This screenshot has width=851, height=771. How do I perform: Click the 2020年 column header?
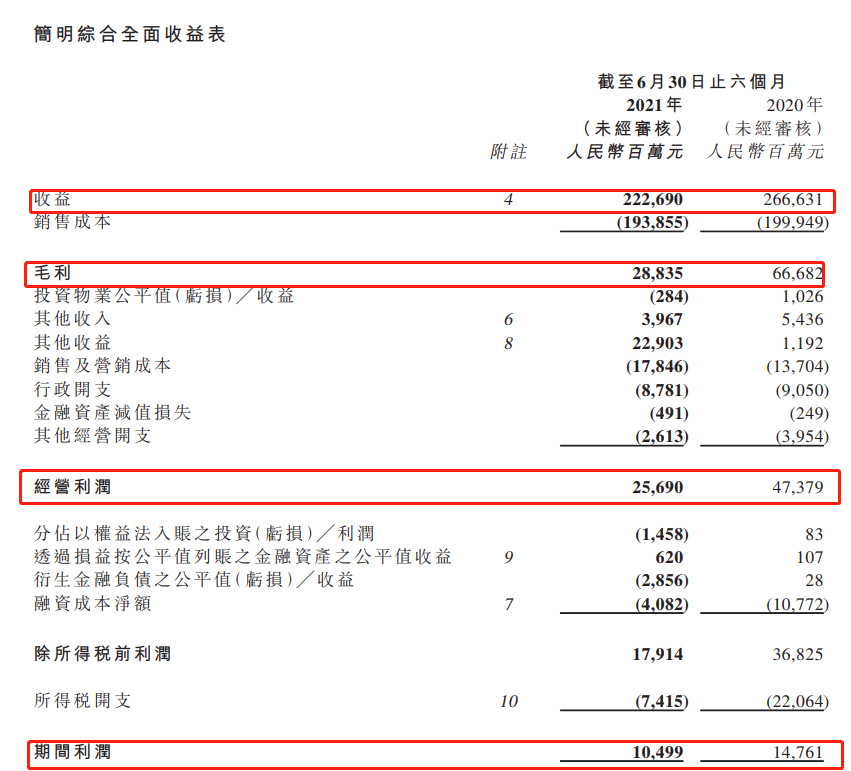tap(794, 105)
